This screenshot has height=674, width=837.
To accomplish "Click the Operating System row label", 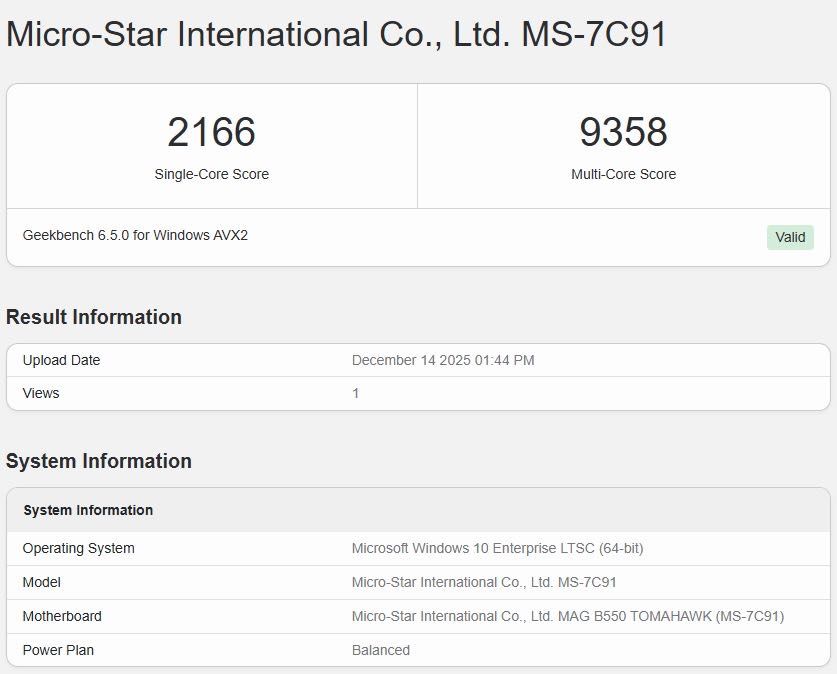I will [79, 548].
